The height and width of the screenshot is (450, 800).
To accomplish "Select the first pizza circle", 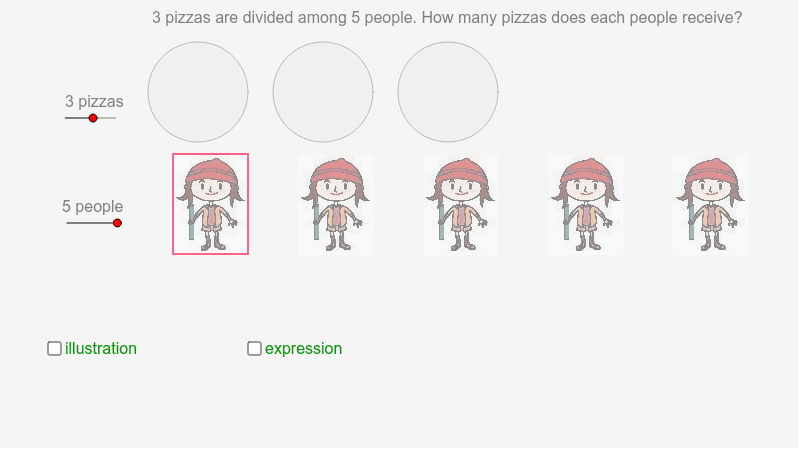I will [198, 92].
